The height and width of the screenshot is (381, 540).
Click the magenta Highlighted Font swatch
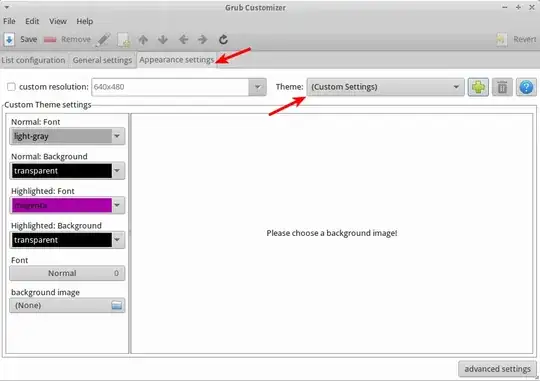62,205
